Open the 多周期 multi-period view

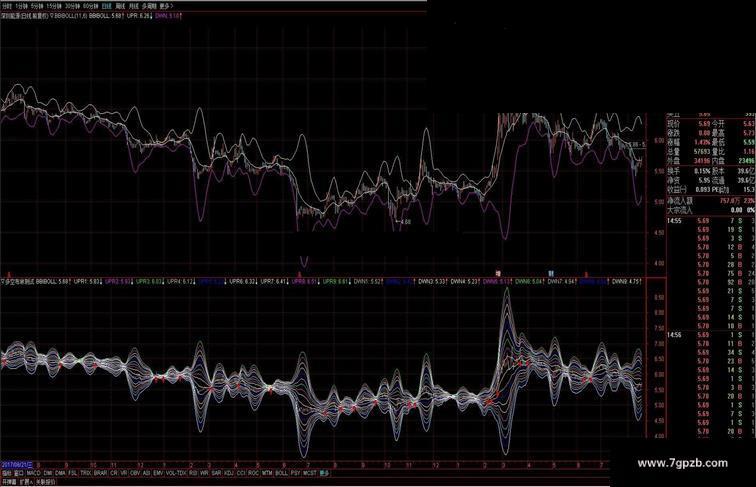tap(149, 6)
